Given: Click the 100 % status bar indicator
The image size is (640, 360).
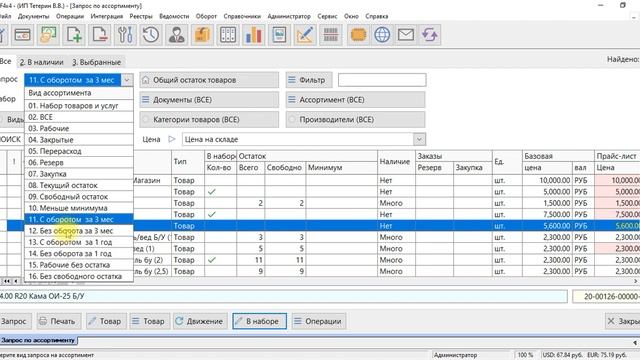Looking at the screenshot, I should (525, 355).
